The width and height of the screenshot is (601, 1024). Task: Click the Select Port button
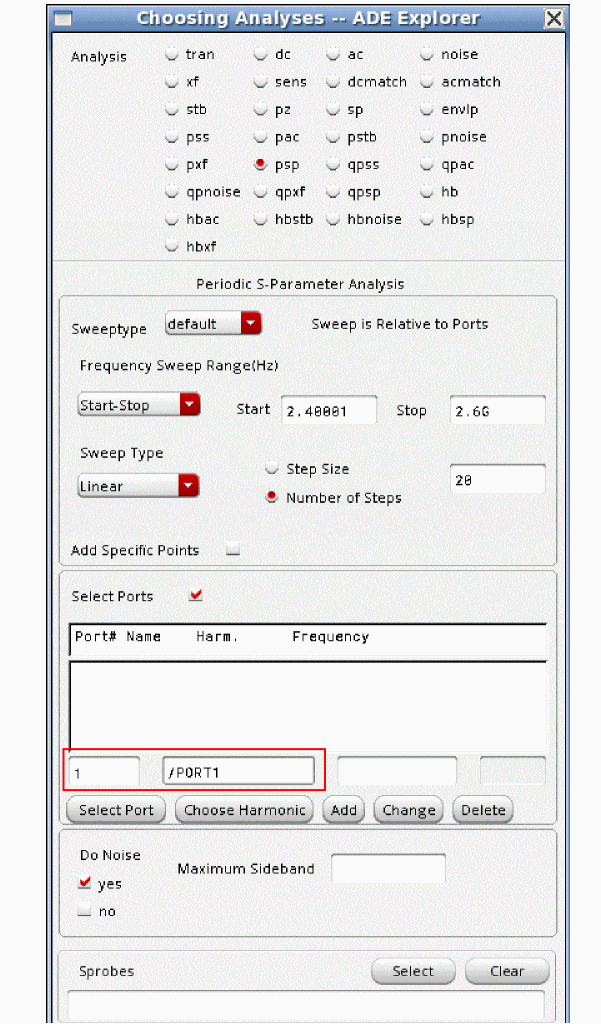click(116, 810)
